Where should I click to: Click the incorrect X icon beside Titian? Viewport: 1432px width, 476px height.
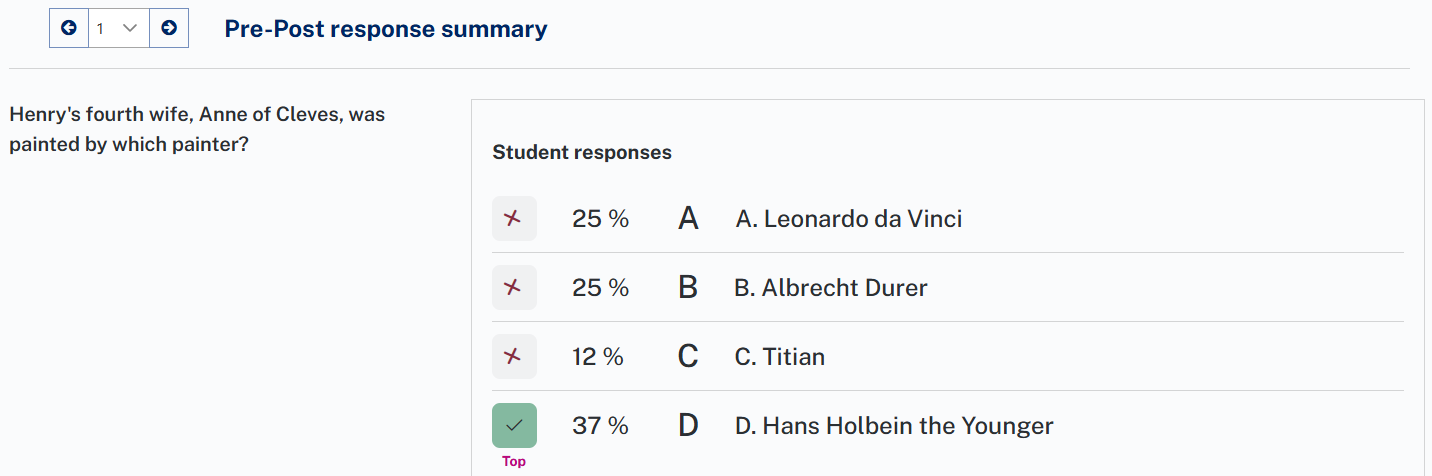(514, 356)
